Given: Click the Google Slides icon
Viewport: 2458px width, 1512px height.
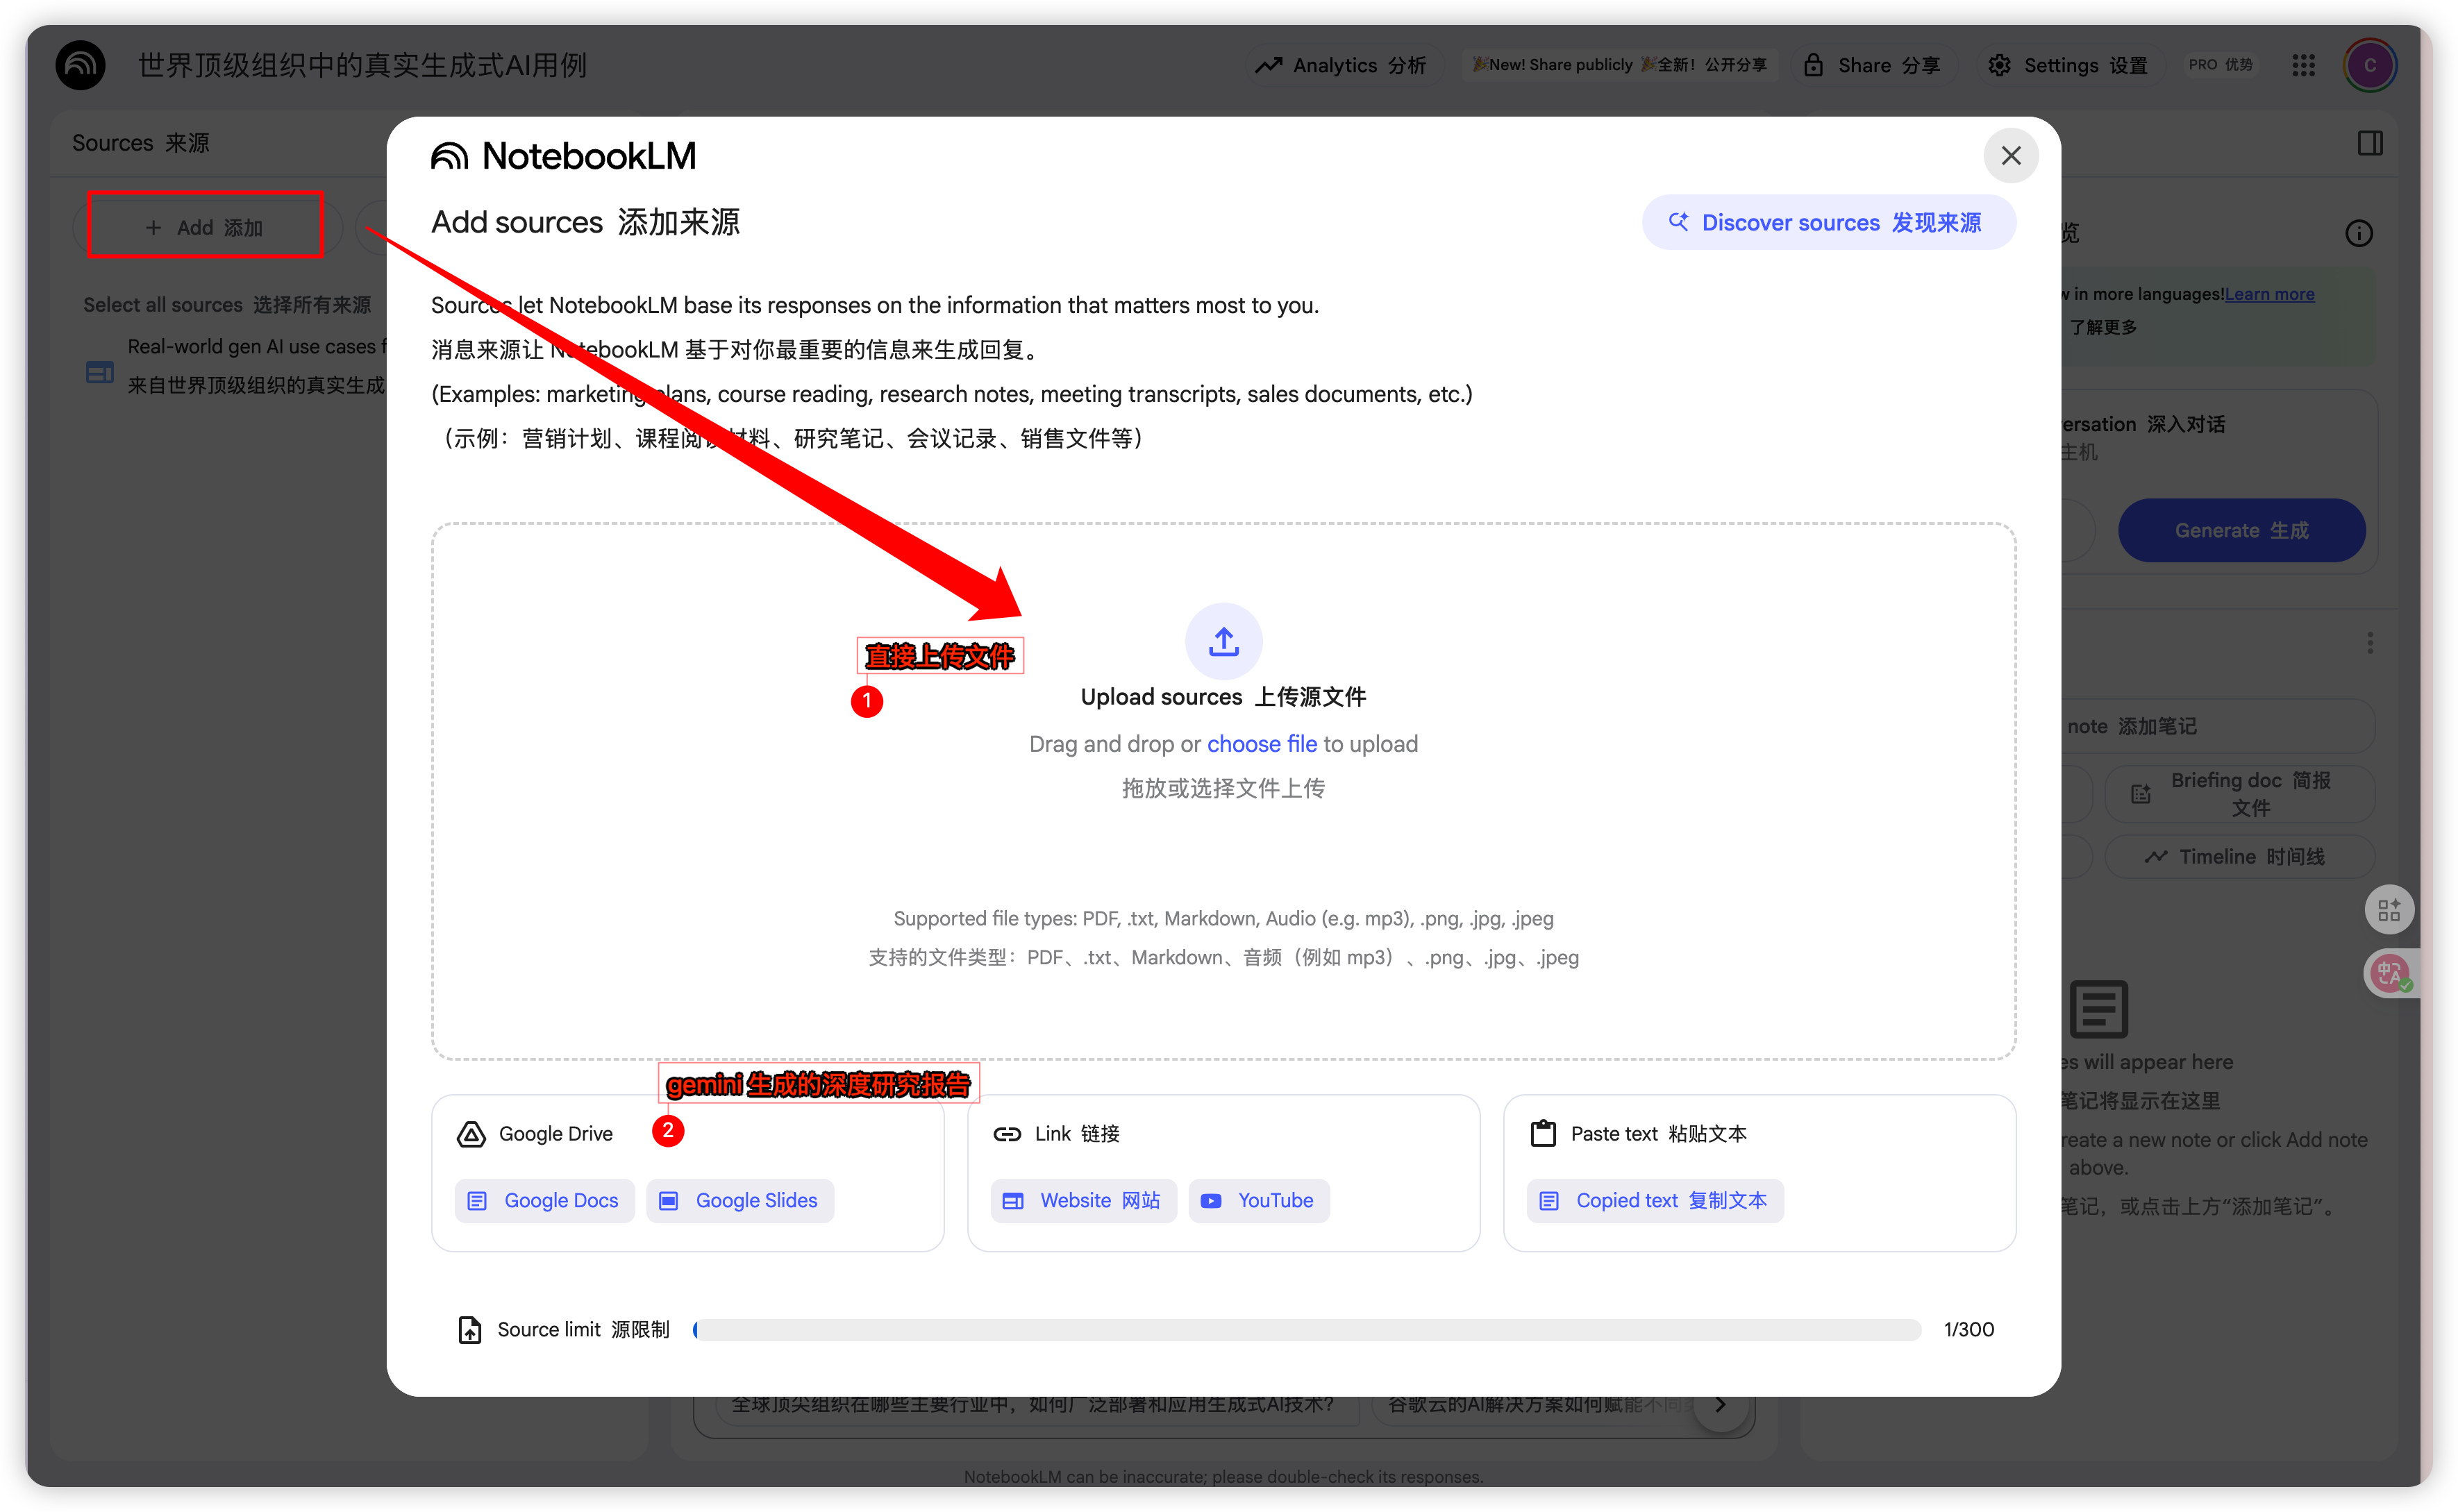Looking at the screenshot, I should [669, 1201].
